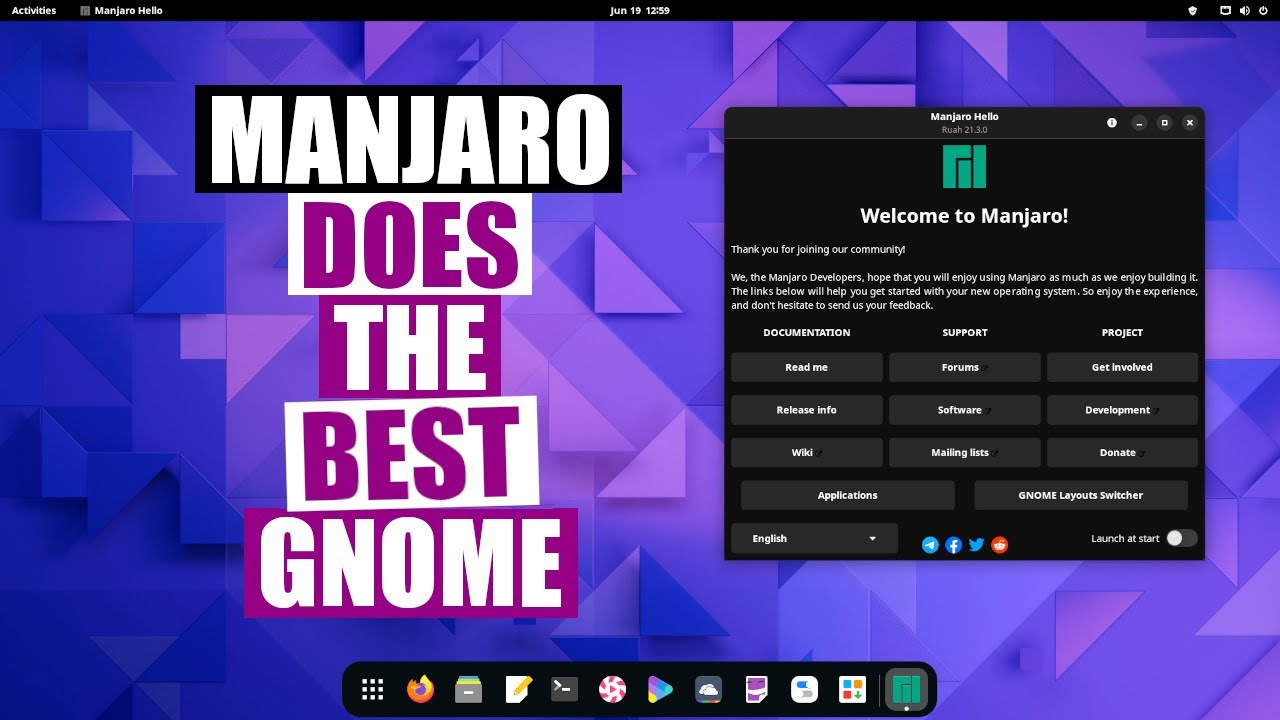The width and height of the screenshot is (1280, 720).
Task: Close the Manjaro Hello window
Action: tap(1190, 123)
